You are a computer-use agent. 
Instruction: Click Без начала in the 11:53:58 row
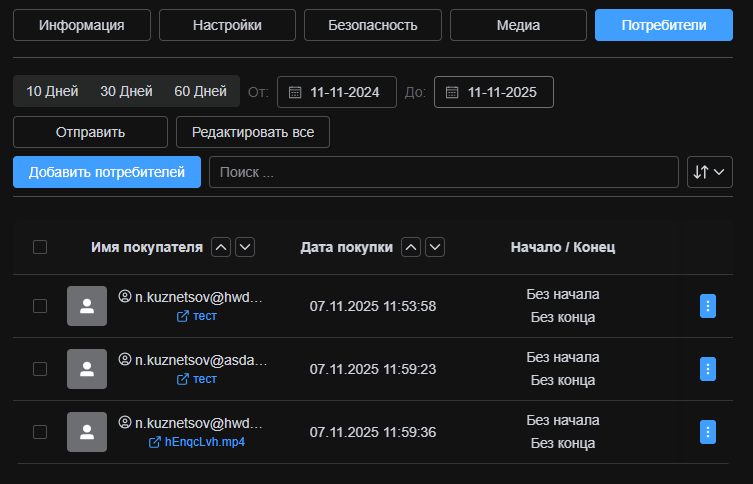pyautogui.click(x=563, y=294)
